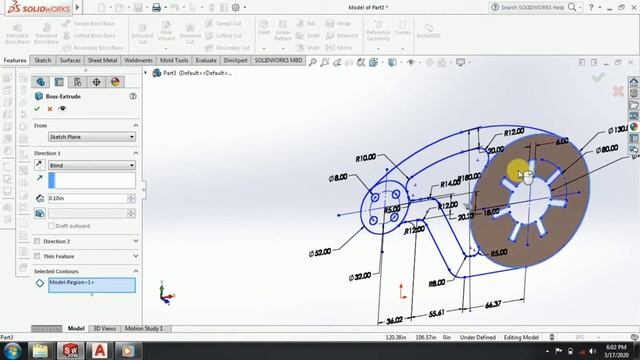
Task: Click the depth field showing 0.10in
Action: click(87, 198)
